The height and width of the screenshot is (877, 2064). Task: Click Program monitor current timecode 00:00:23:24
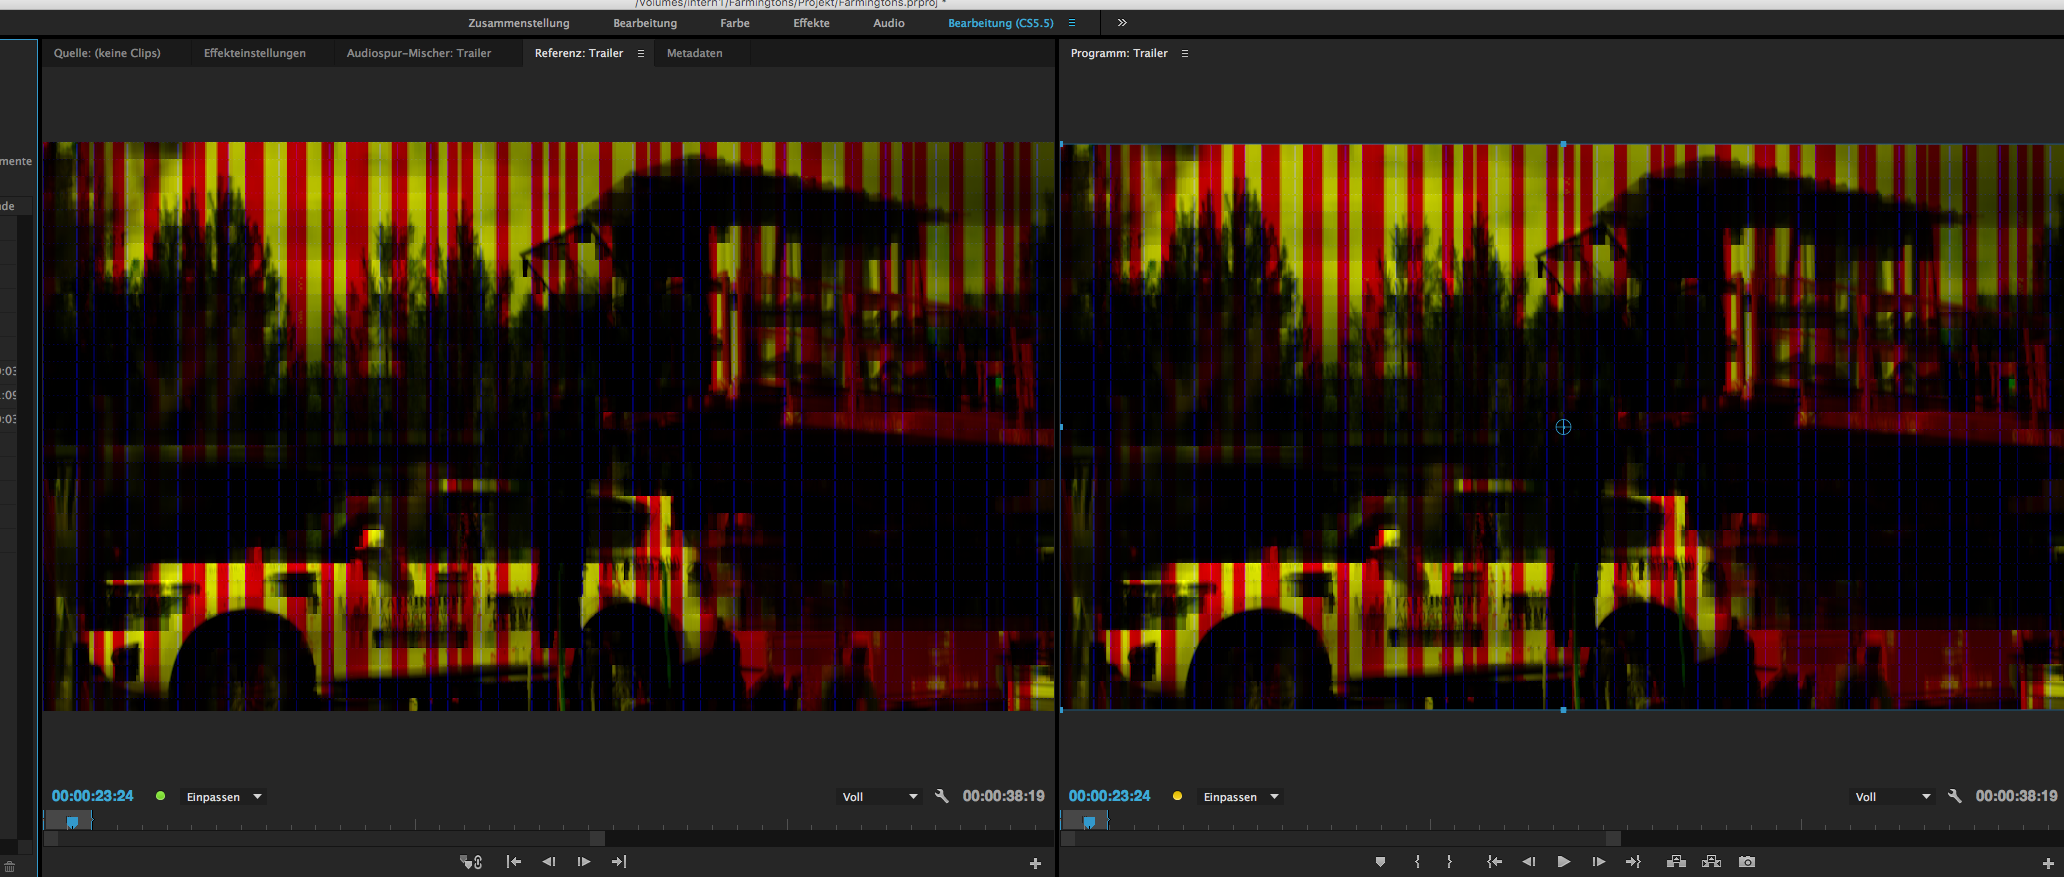click(1109, 796)
